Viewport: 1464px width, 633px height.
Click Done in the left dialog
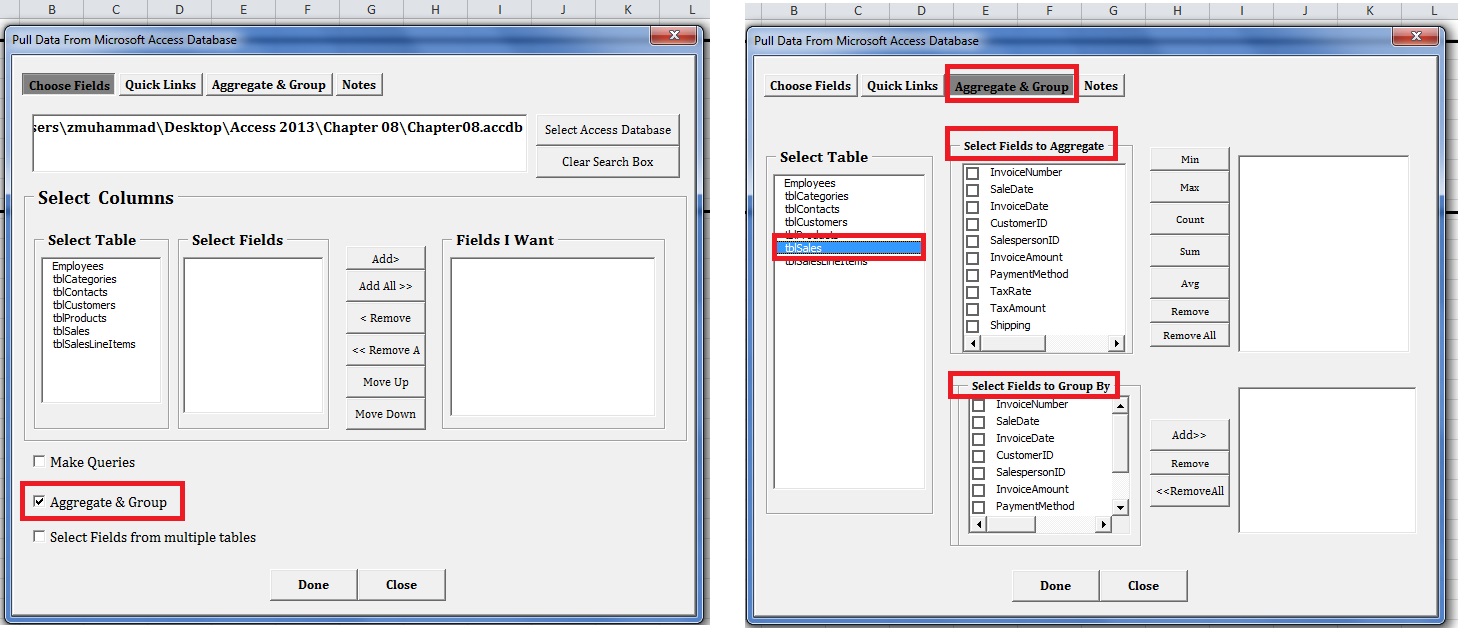click(x=313, y=585)
